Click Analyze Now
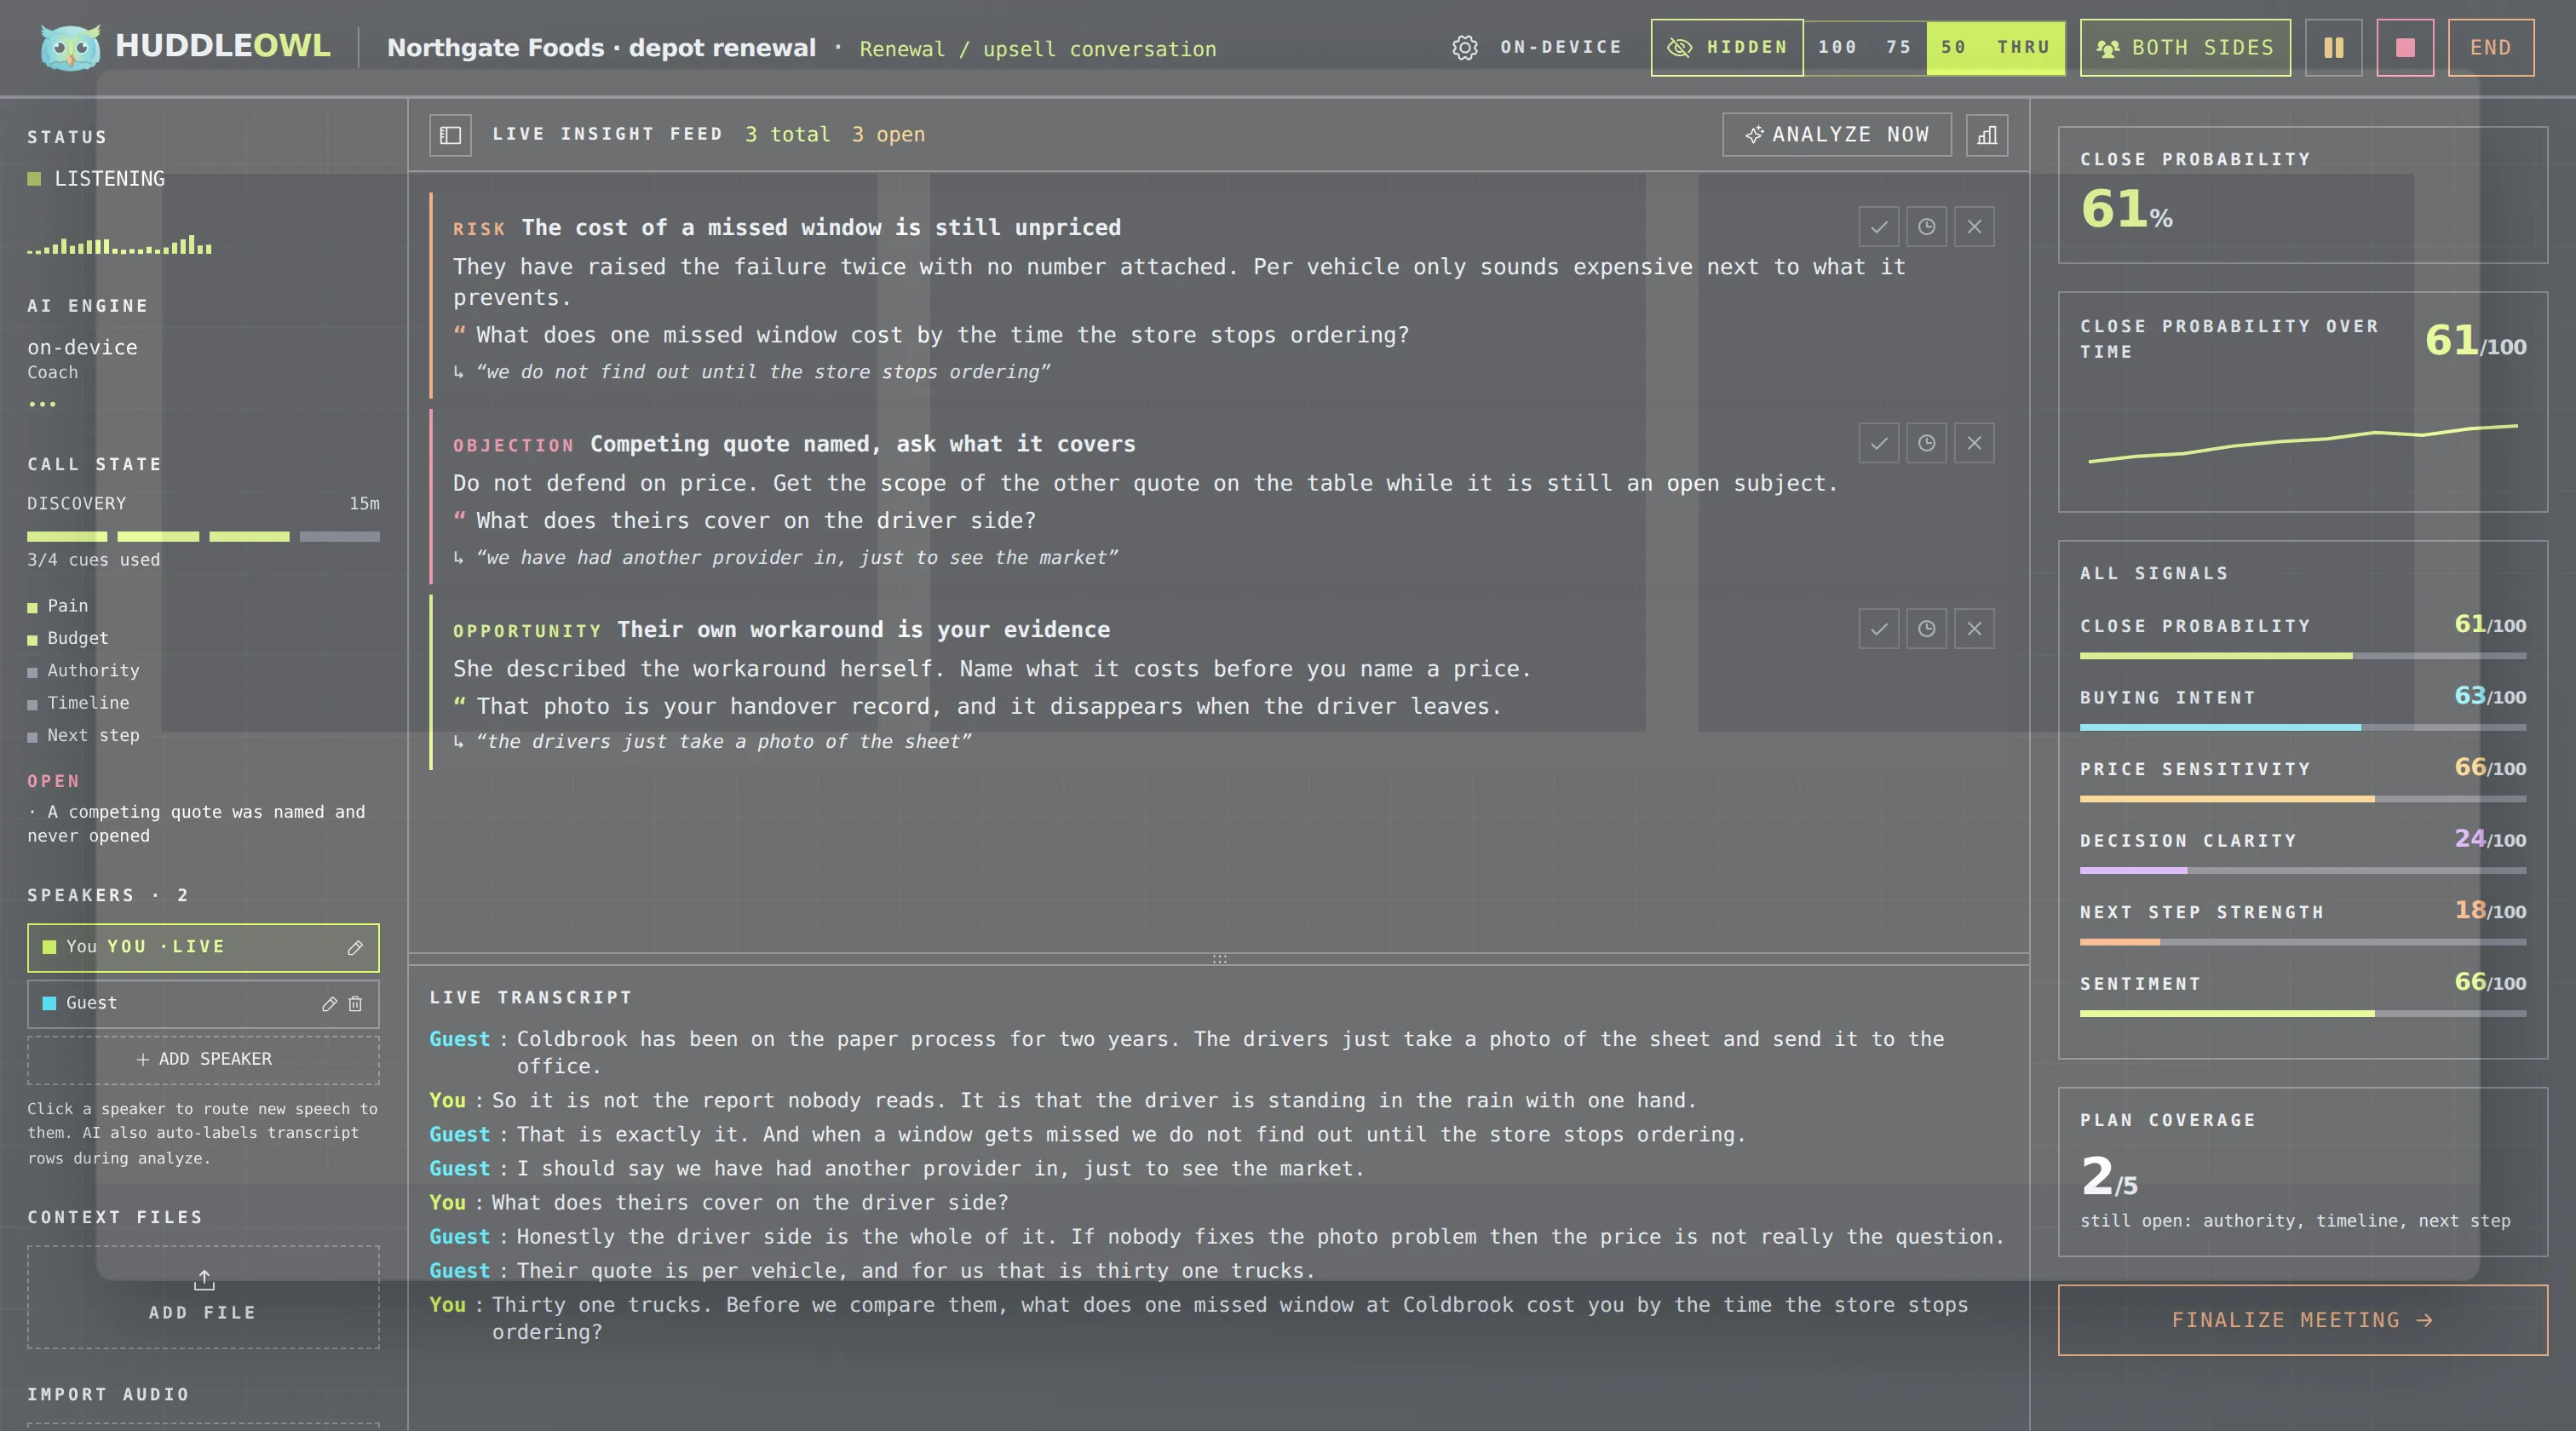Viewport: 2576px width, 1431px height. click(1837, 134)
